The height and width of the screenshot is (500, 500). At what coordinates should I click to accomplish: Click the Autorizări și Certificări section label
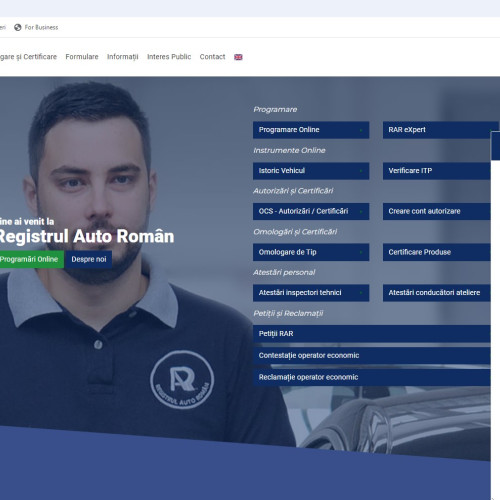tap(293, 191)
